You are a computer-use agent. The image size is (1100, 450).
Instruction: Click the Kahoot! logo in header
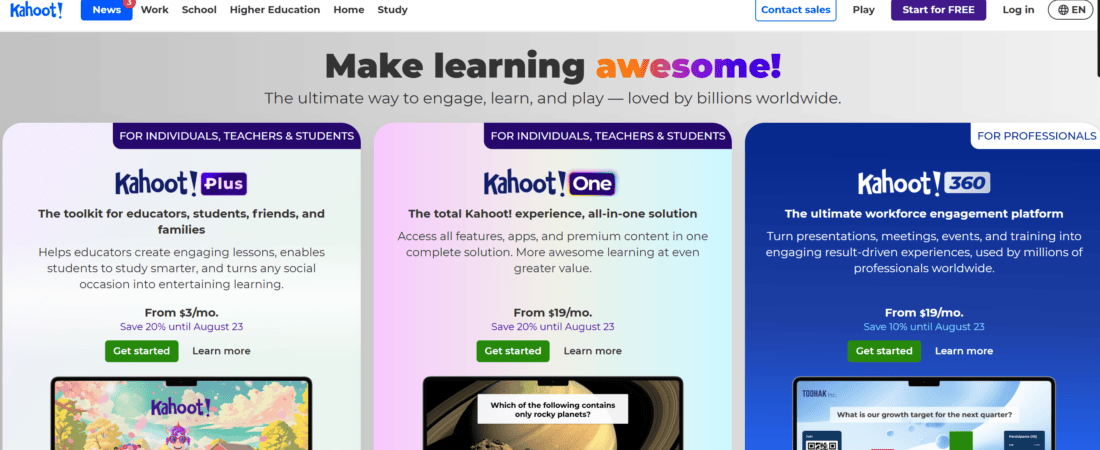[x=36, y=10]
